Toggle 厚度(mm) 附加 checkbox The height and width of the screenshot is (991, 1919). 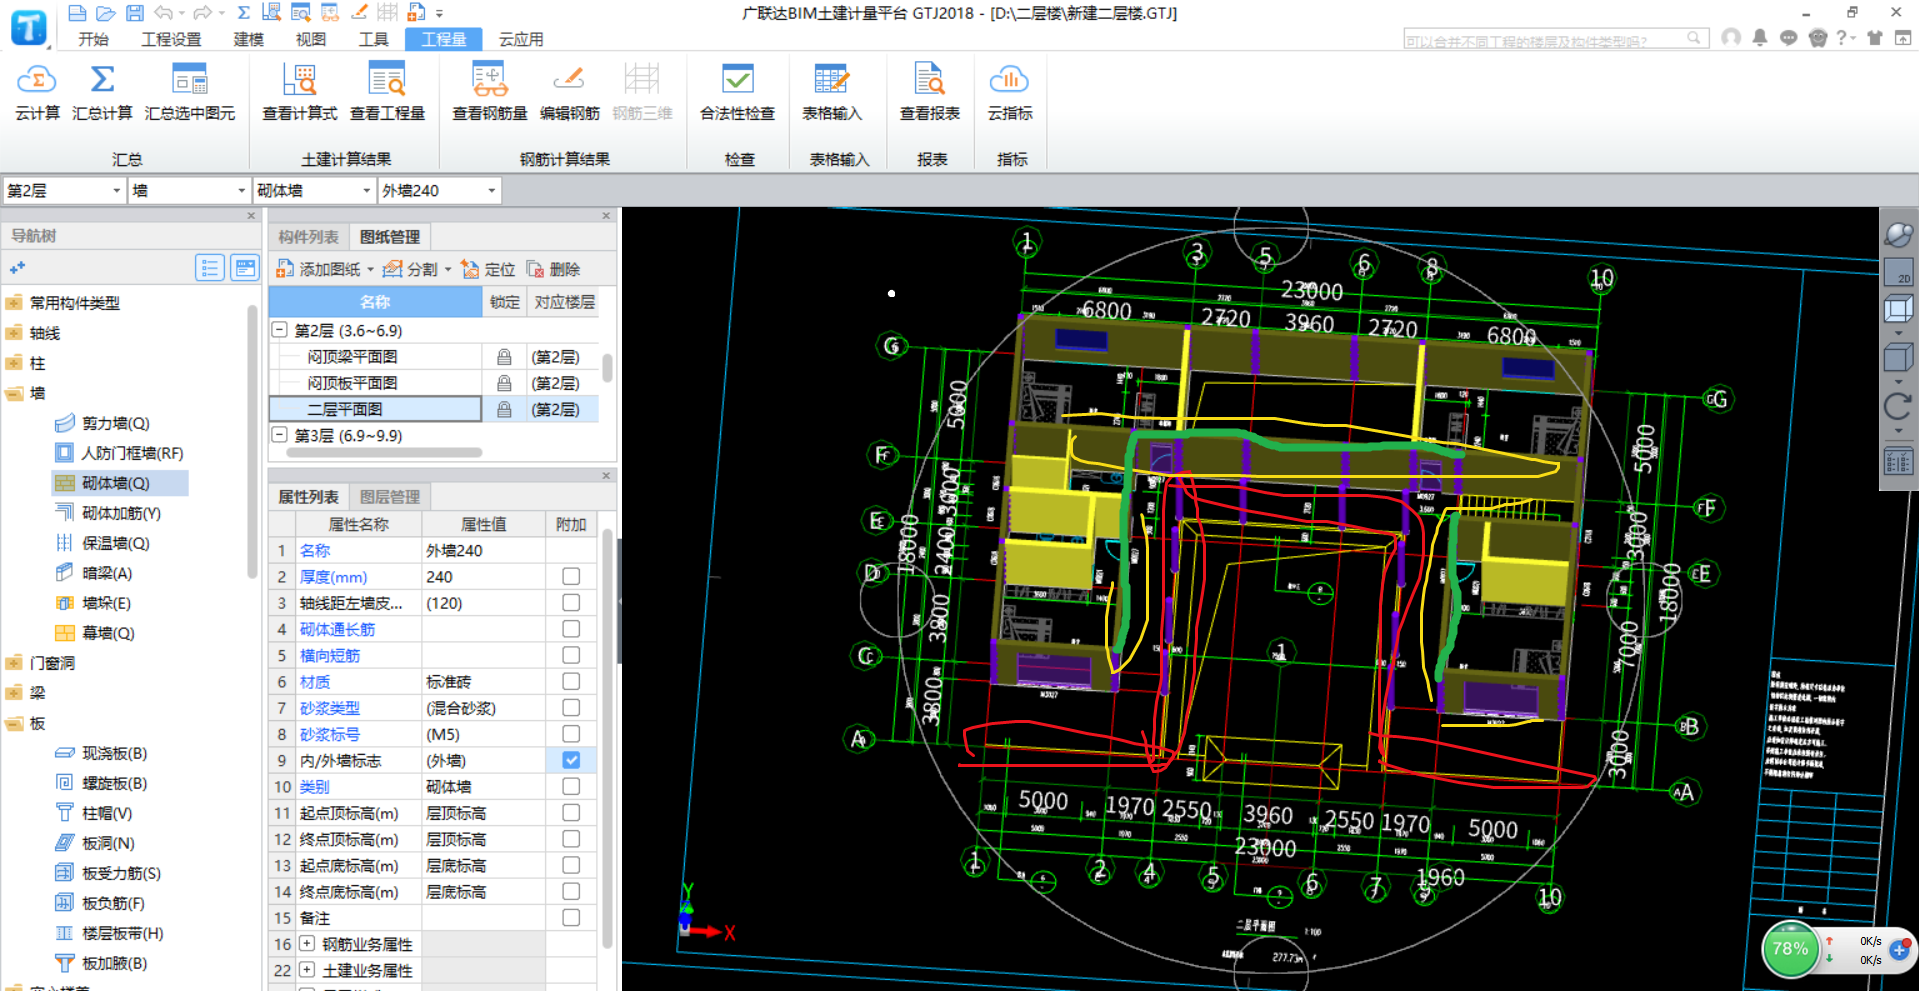click(571, 576)
